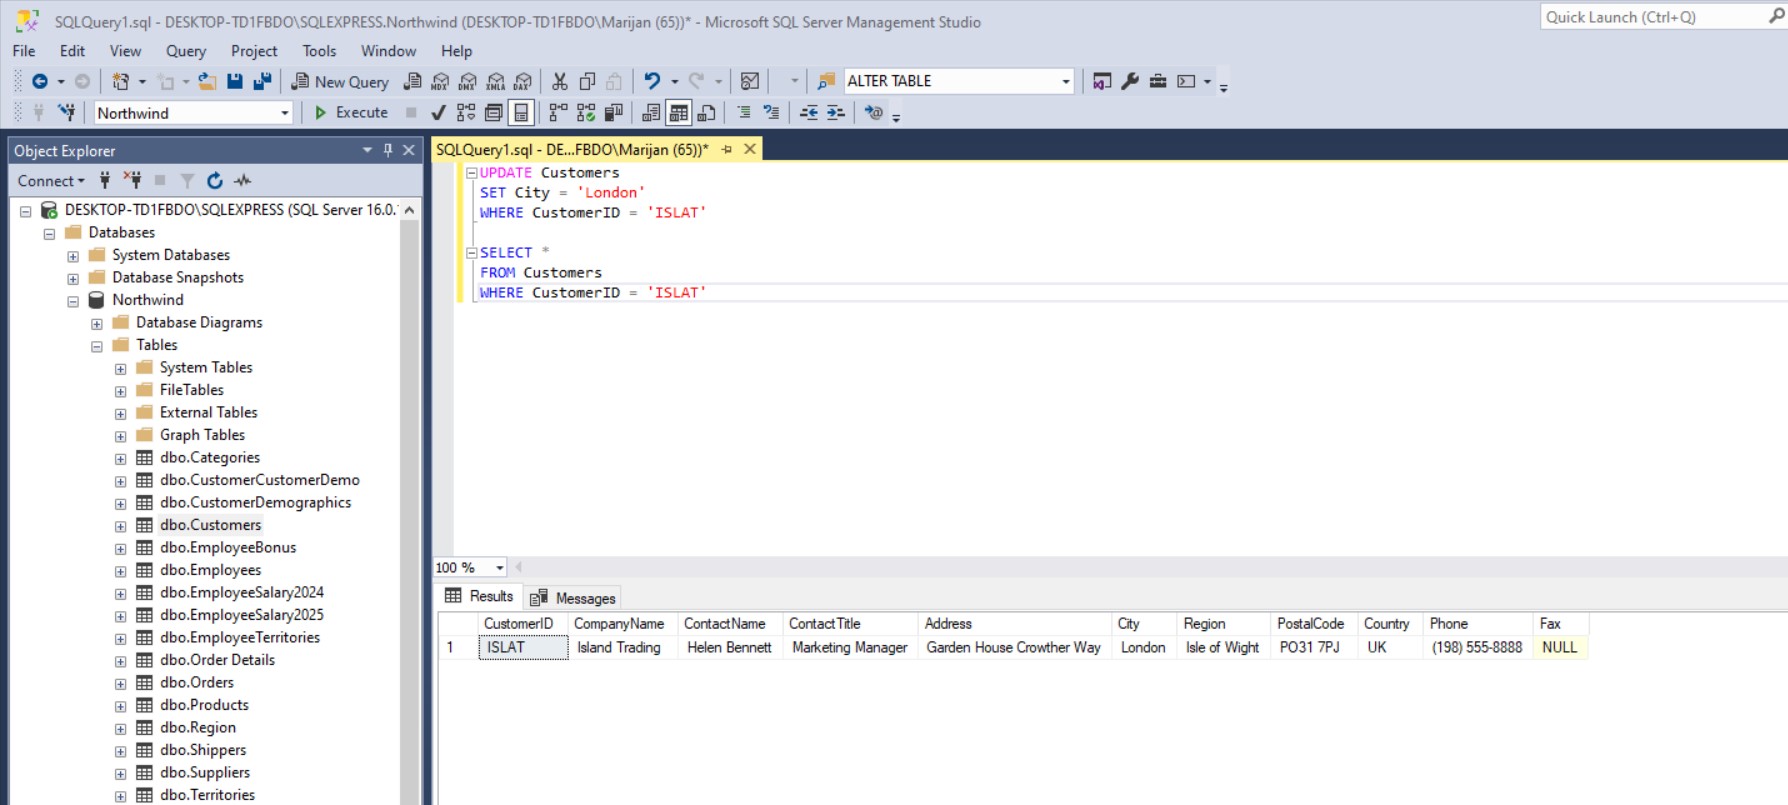Close the SQLQuery1.sql tab
1788x805 pixels.
(750, 149)
